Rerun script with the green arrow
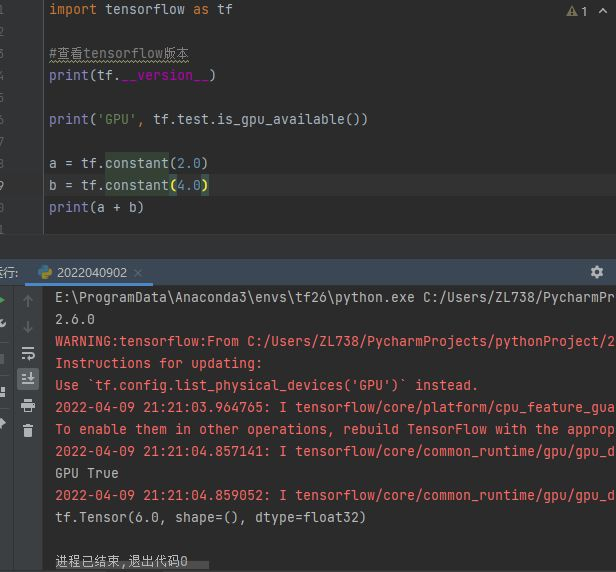 tap(3, 301)
